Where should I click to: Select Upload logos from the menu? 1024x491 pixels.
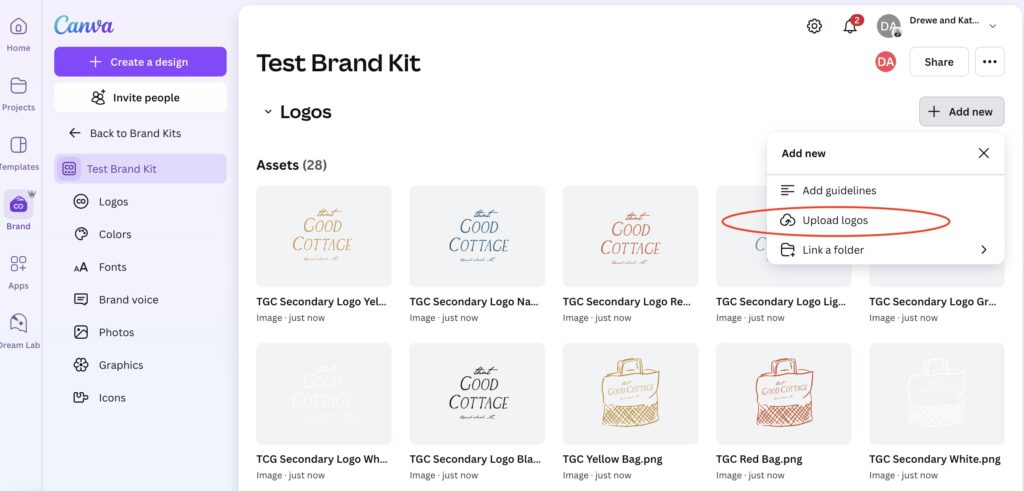(x=834, y=220)
